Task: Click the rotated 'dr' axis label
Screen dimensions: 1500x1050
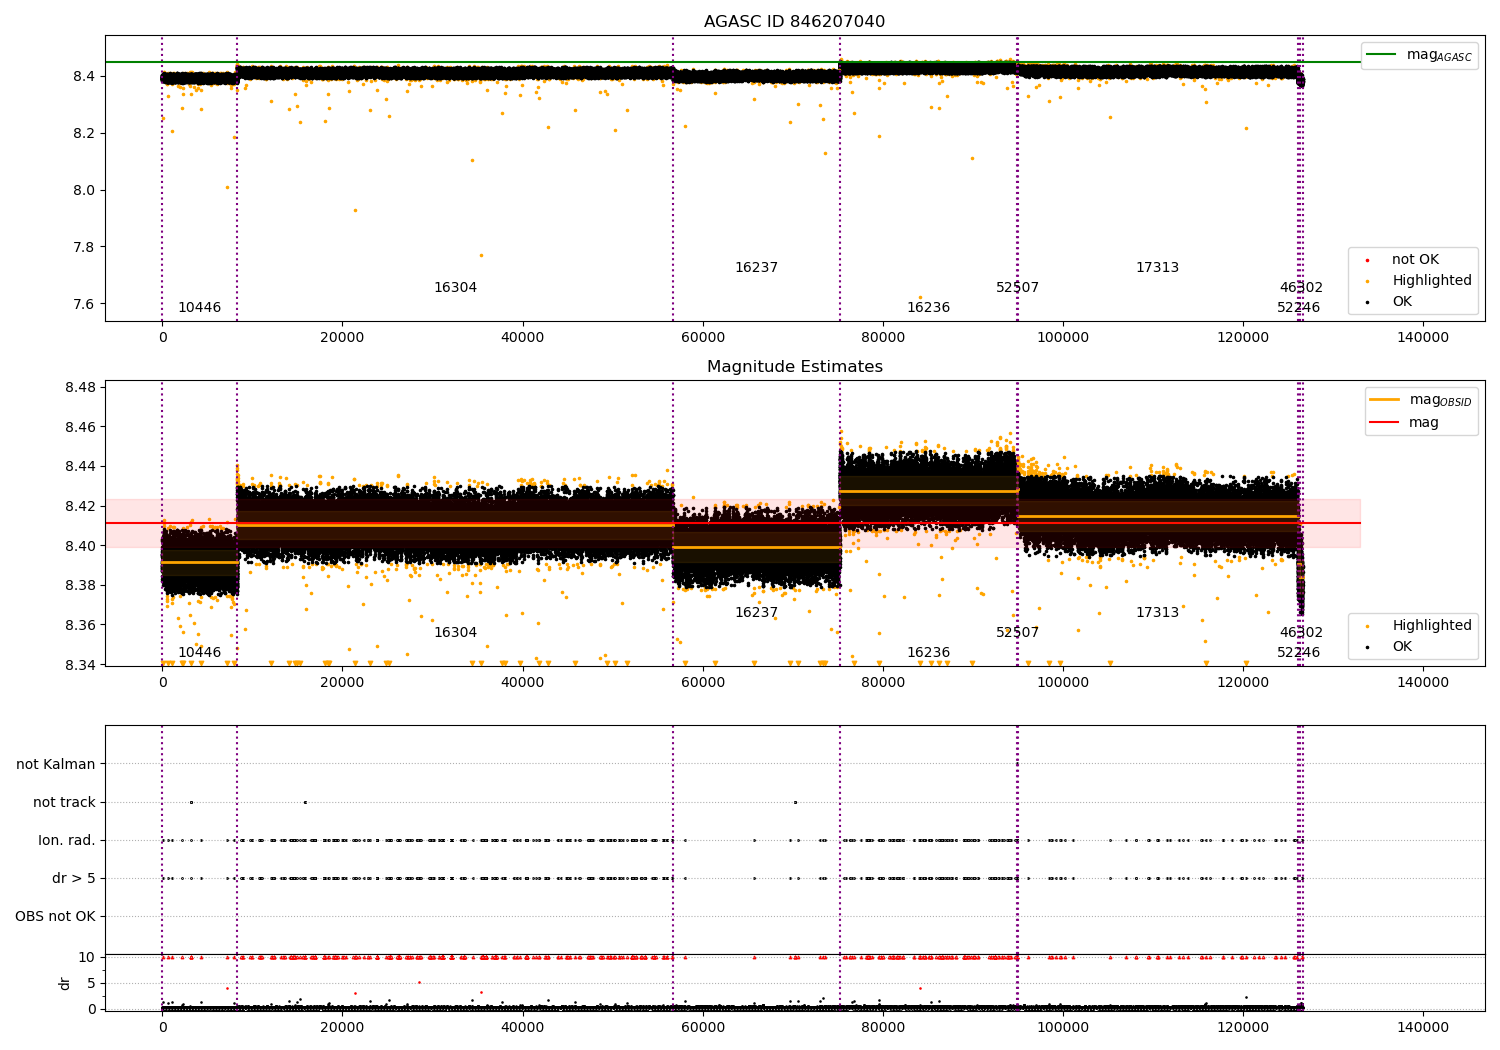Action: [65, 983]
